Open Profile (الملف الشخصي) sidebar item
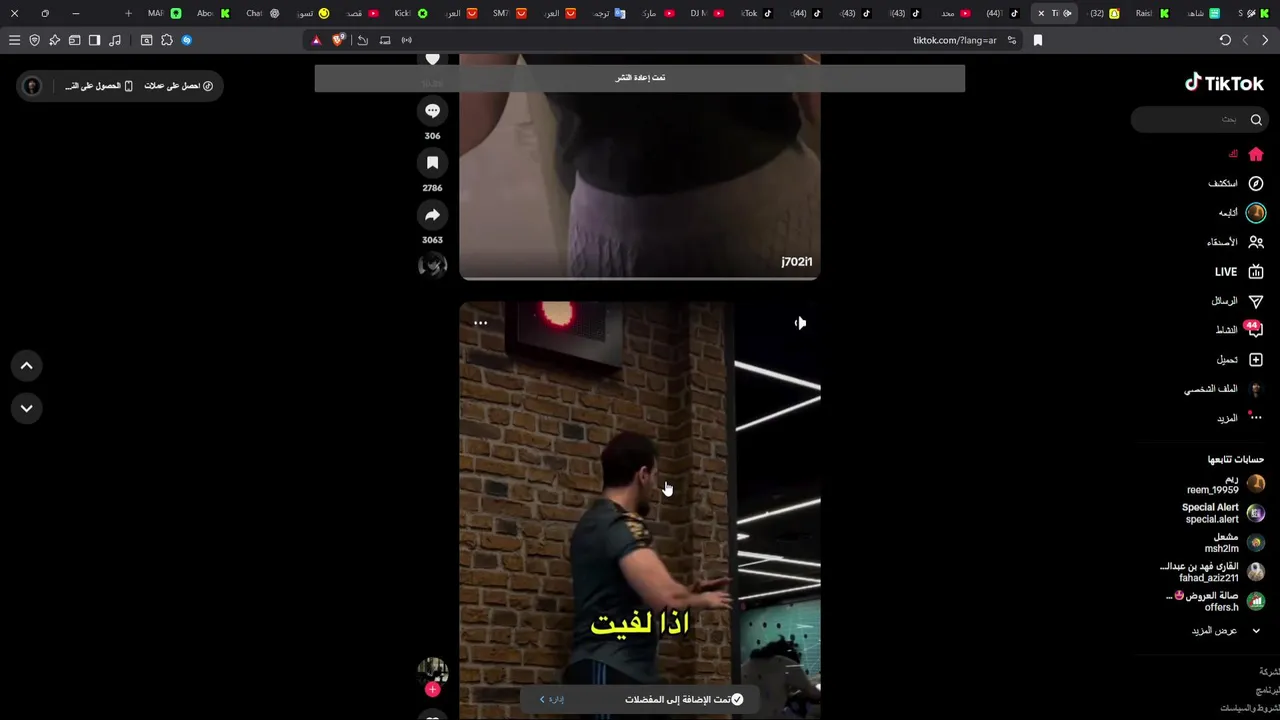Viewport: 1280px width, 720px height. [1224, 389]
